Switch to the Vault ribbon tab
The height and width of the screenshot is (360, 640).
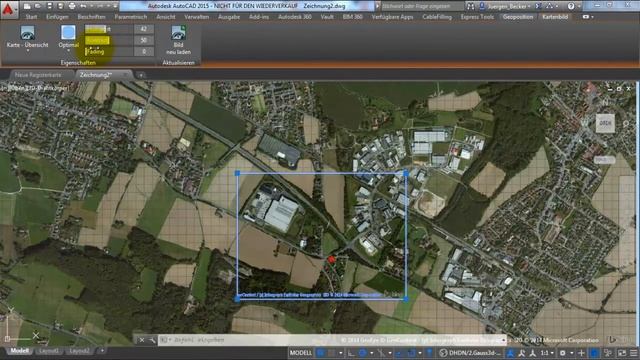pos(327,17)
